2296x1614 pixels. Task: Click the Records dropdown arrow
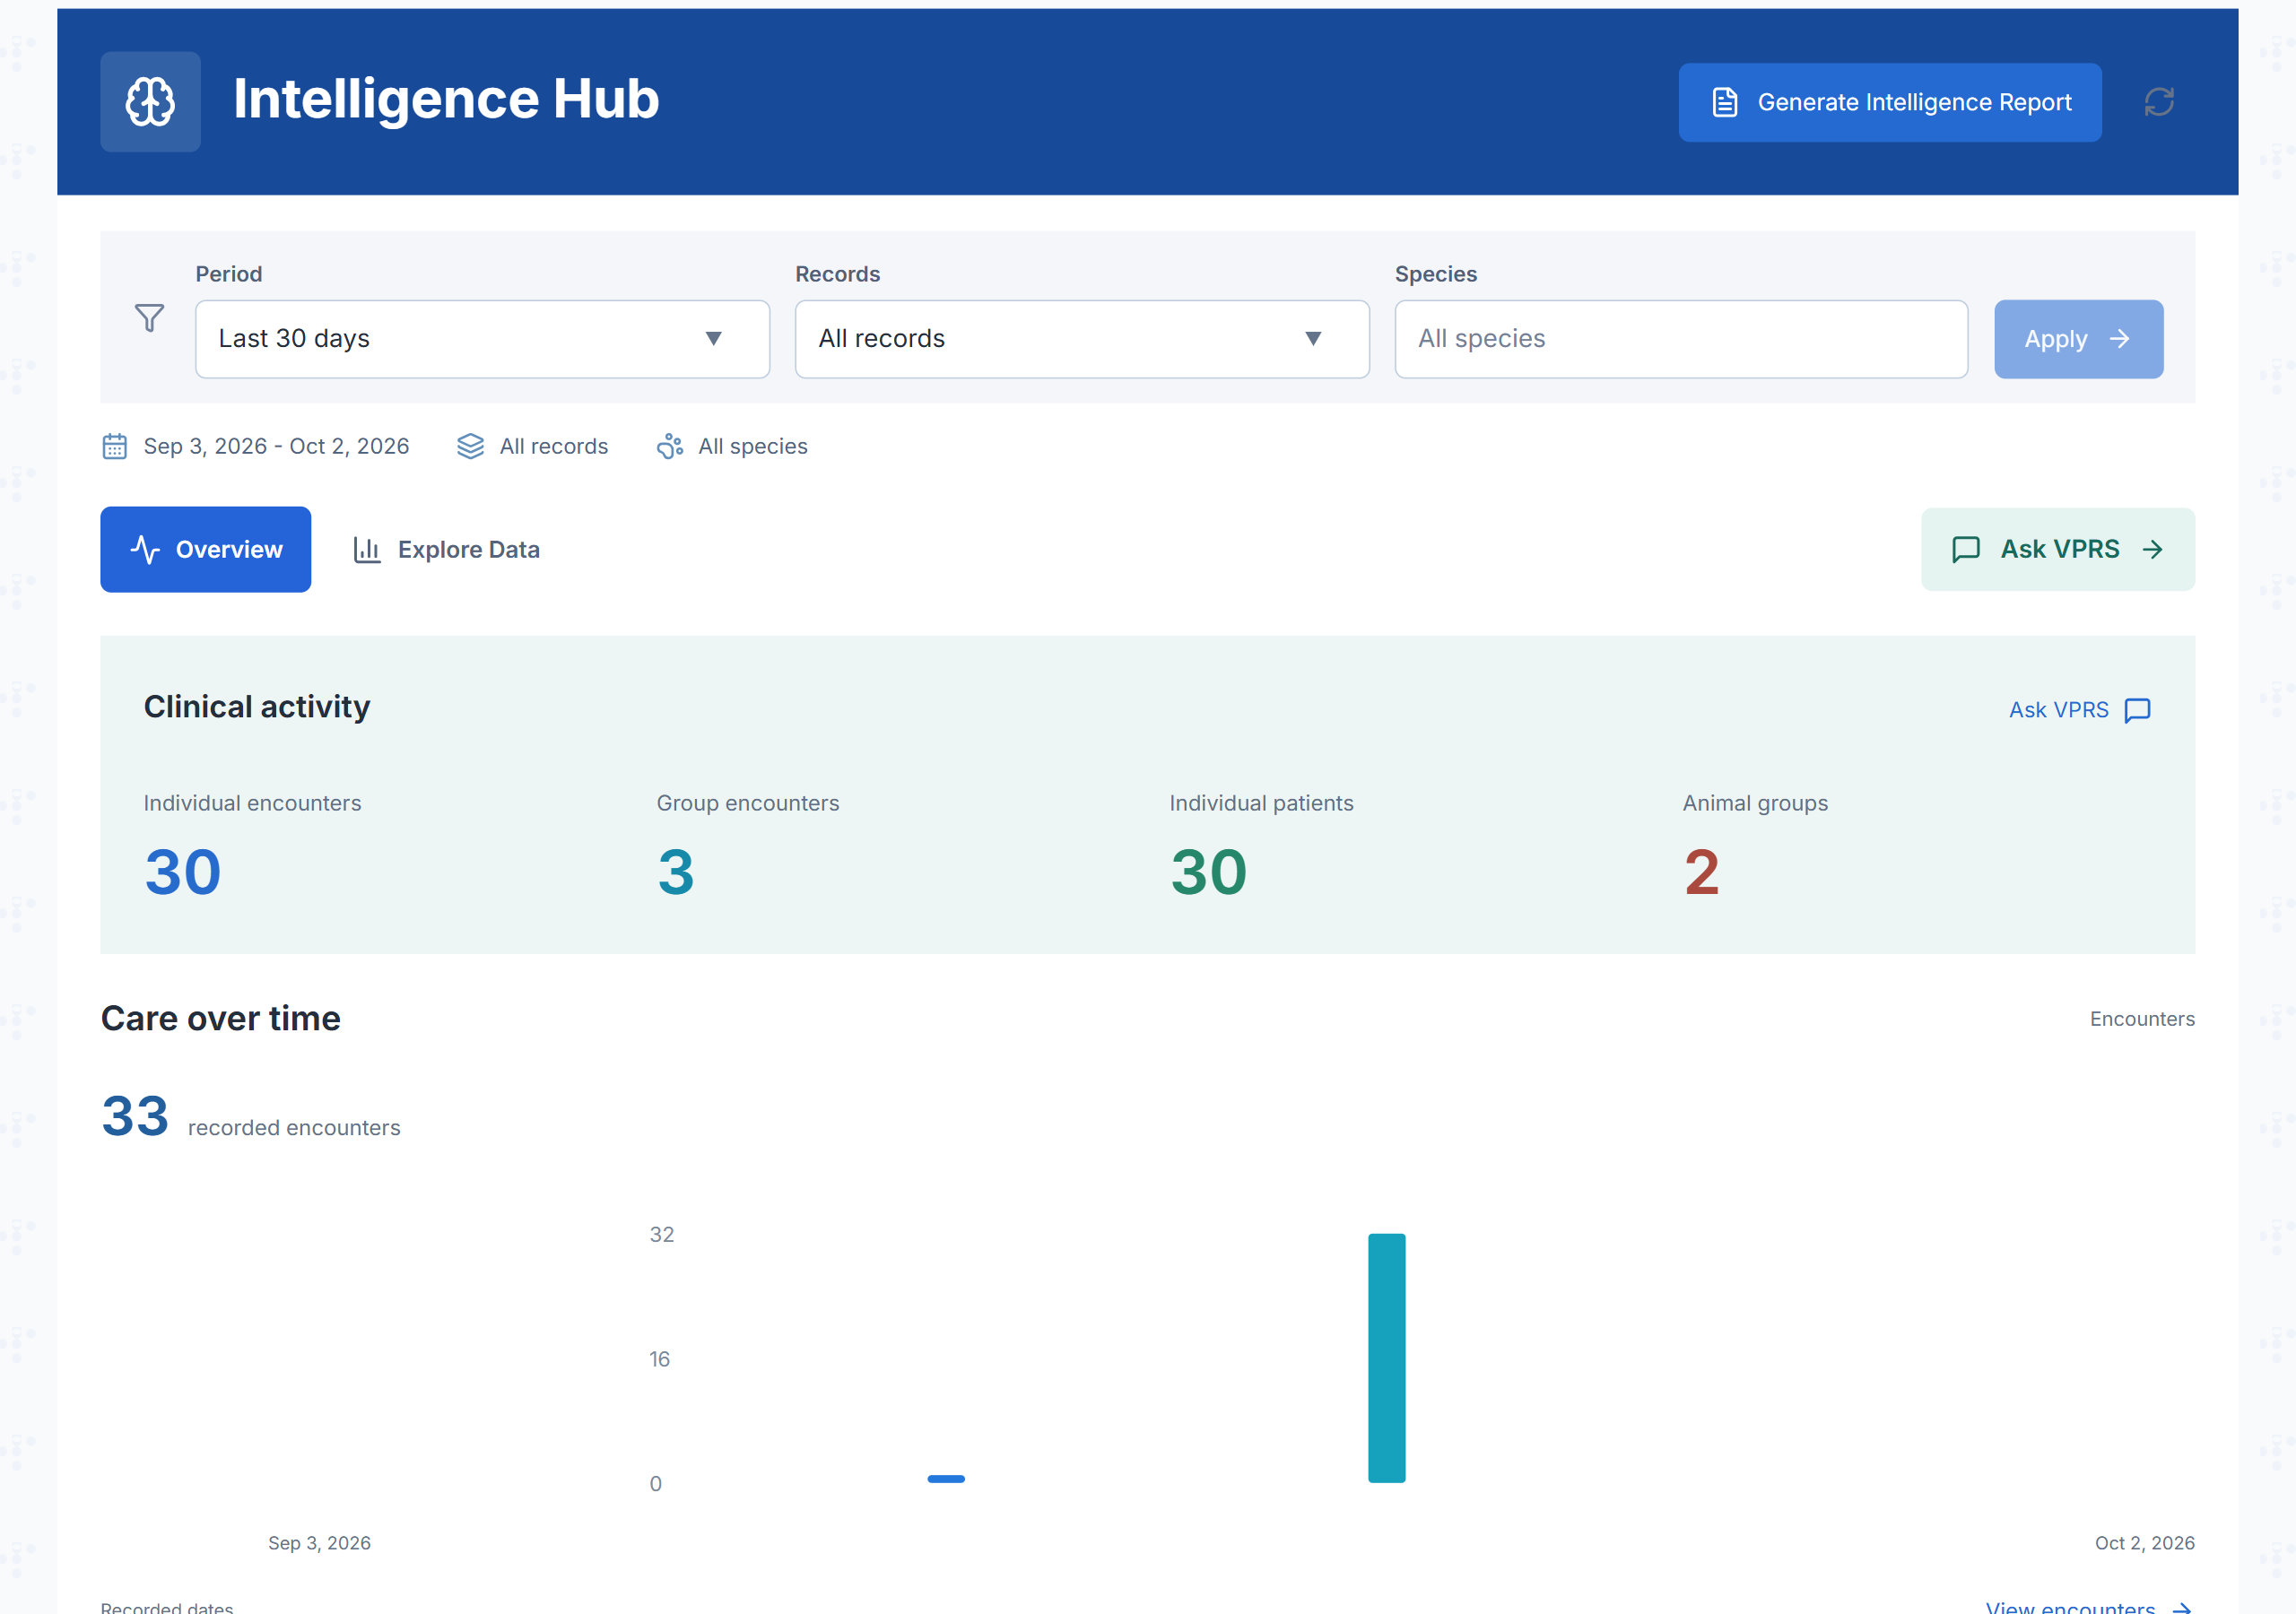click(x=1314, y=339)
